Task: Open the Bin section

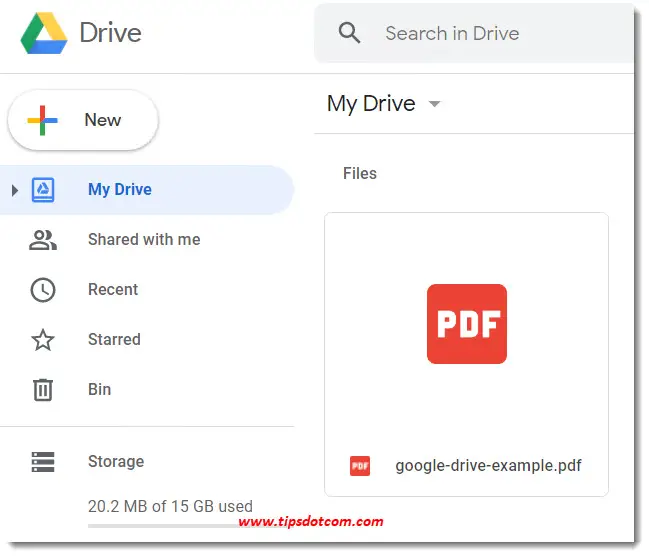Action: point(99,389)
